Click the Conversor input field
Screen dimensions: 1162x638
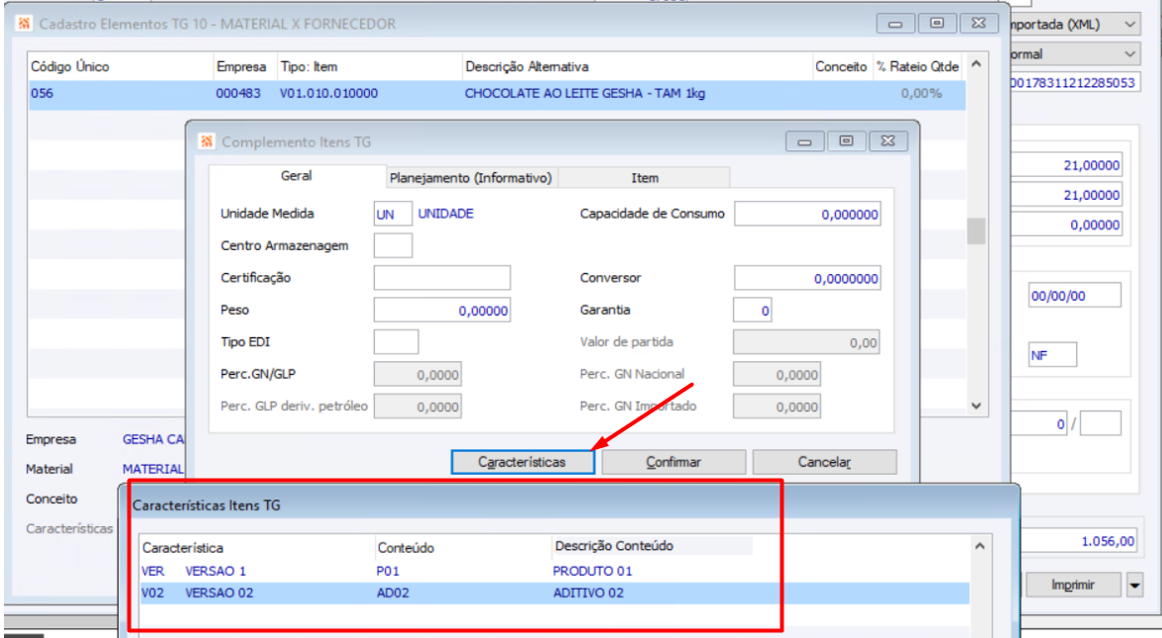click(807, 279)
